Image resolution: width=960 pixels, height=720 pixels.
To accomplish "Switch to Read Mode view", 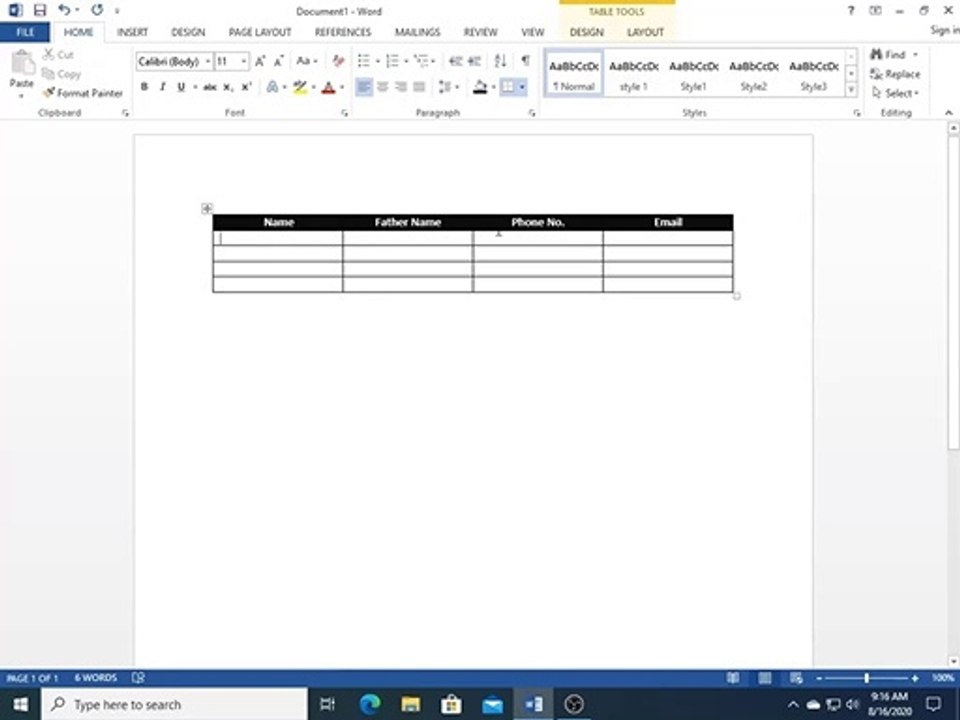I will click(x=733, y=678).
